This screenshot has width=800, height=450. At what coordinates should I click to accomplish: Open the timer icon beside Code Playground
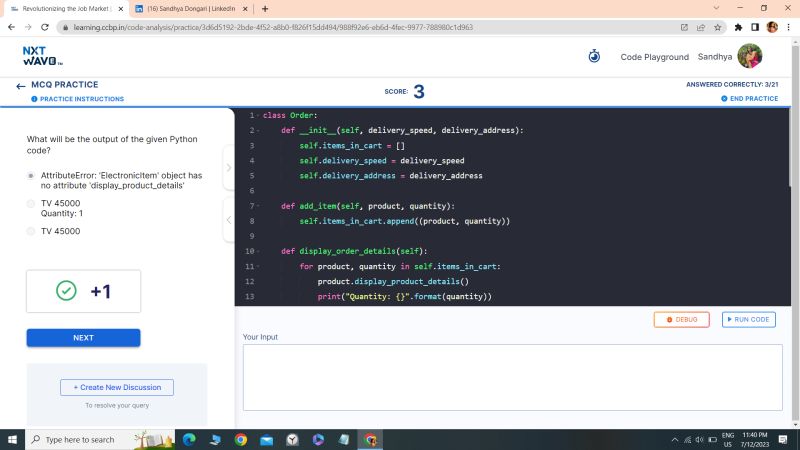(x=594, y=57)
